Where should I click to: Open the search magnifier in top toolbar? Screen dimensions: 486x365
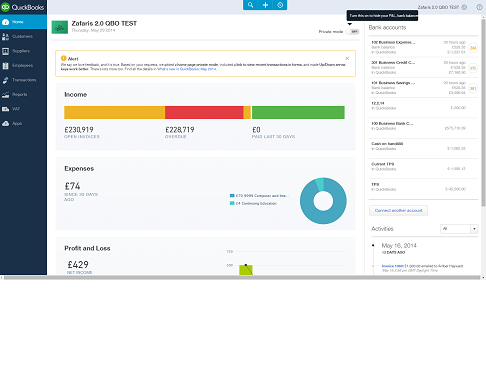[250, 5]
